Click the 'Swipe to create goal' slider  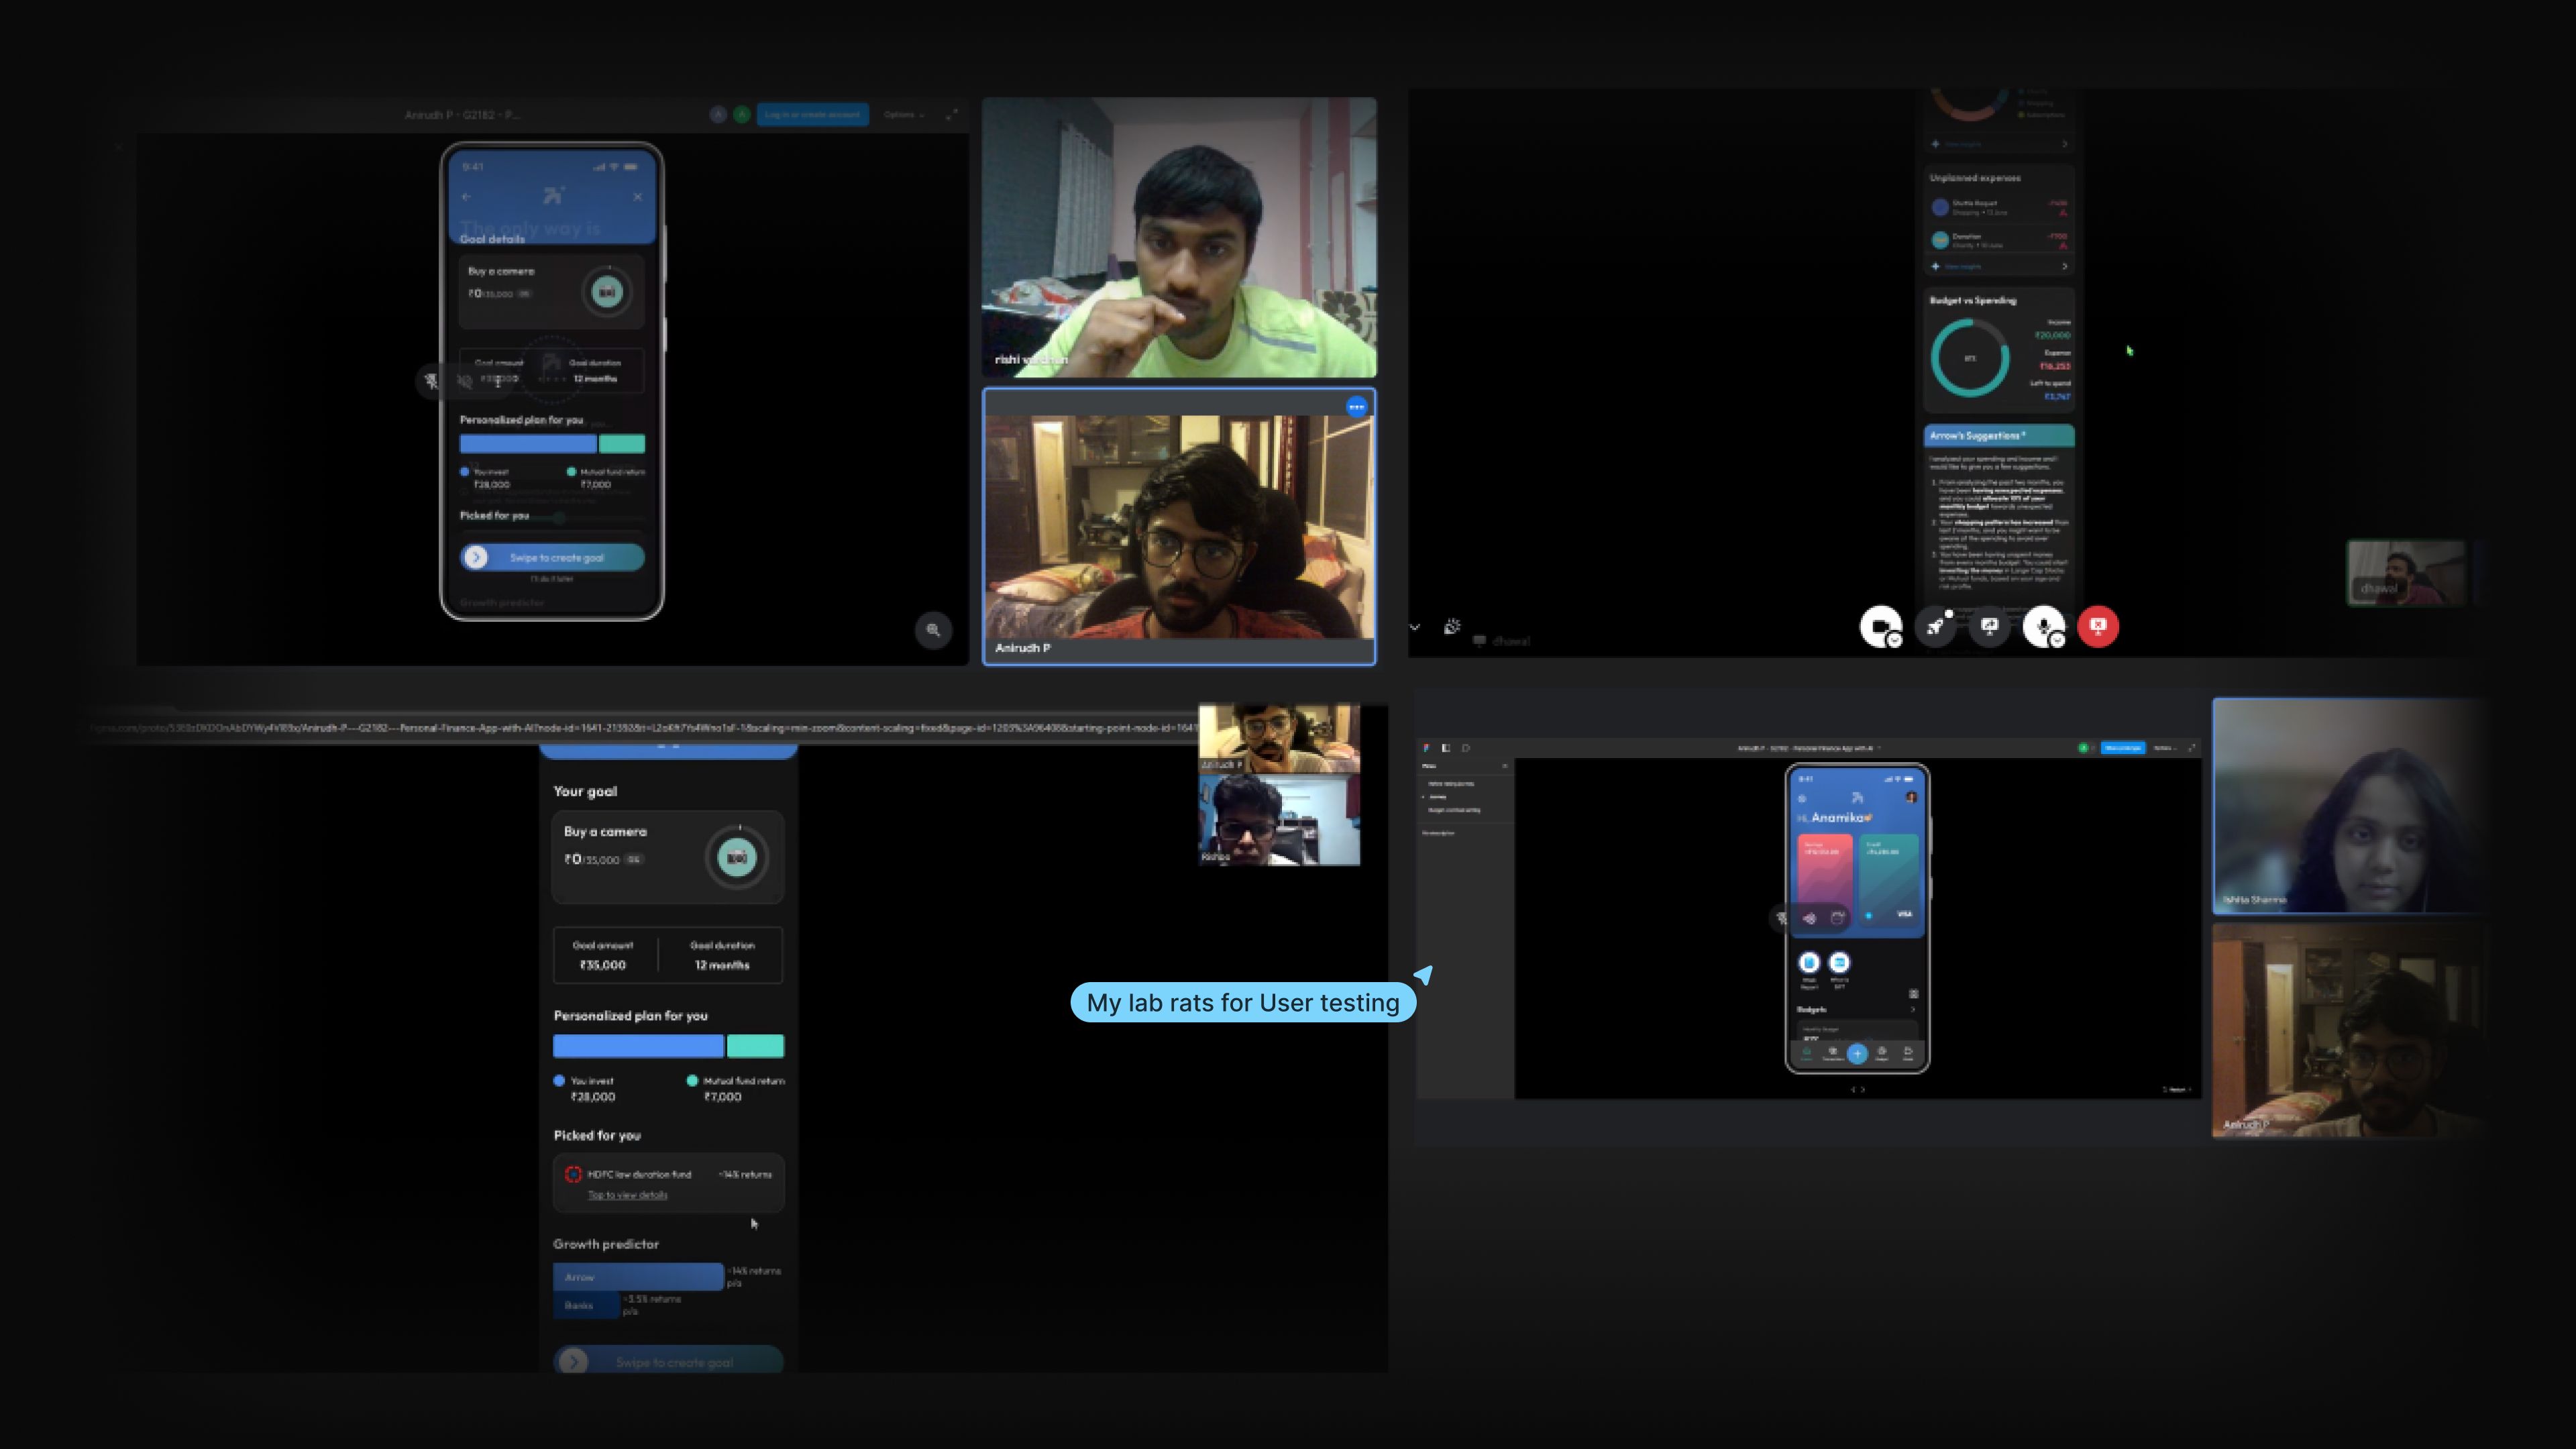pos(552,557)
